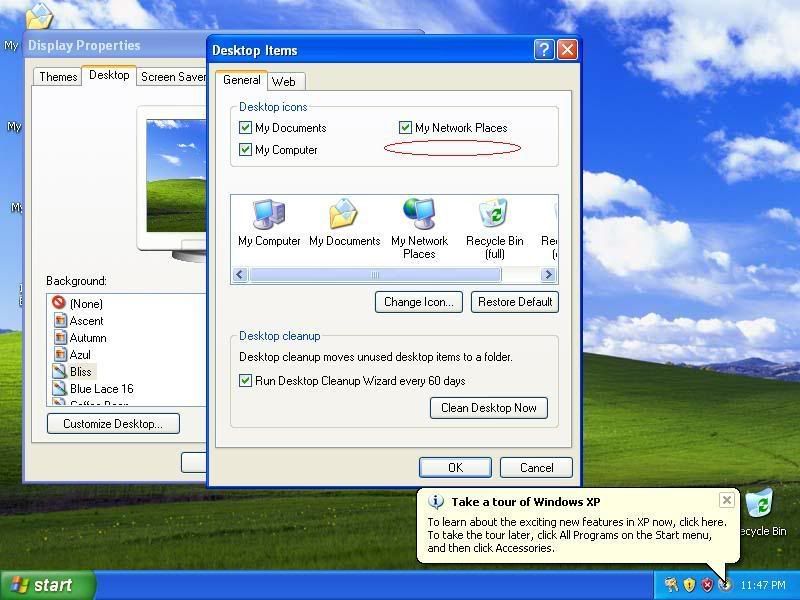Click the red shield alert tray icon

[707, 584]
